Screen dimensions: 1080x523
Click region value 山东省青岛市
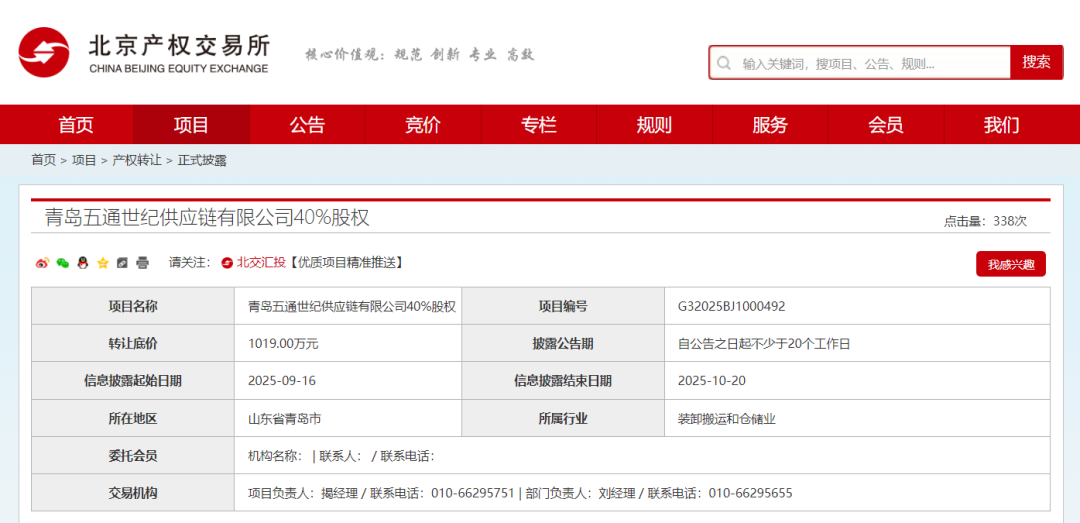click(x=285, y=418)
